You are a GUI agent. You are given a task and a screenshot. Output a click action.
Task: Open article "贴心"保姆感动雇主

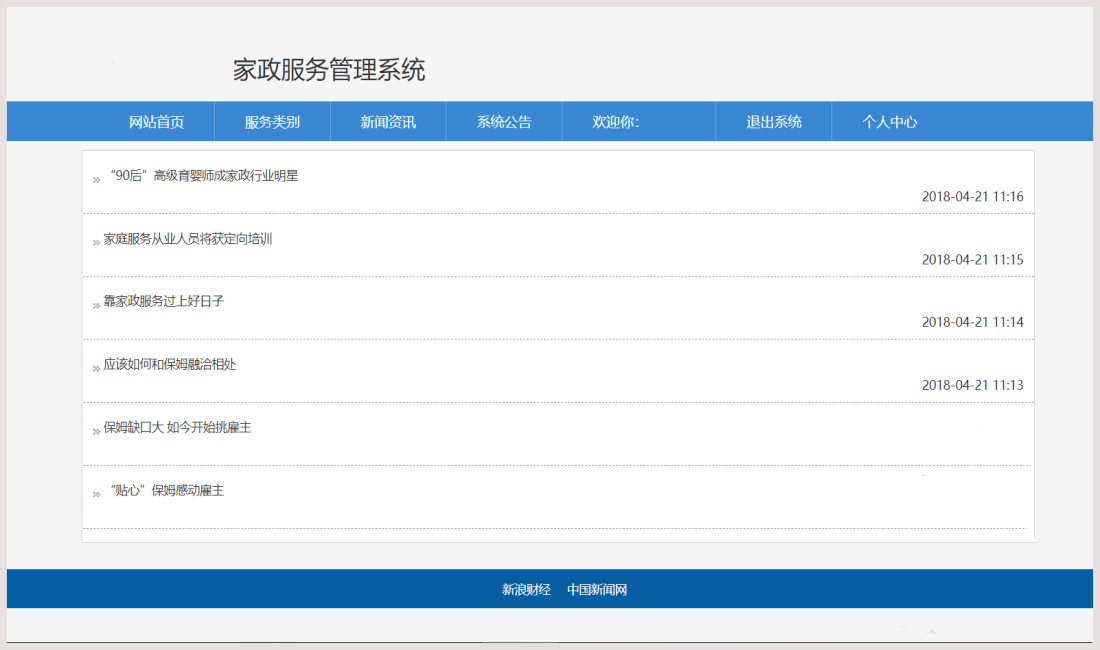click(x=167, y=491)
